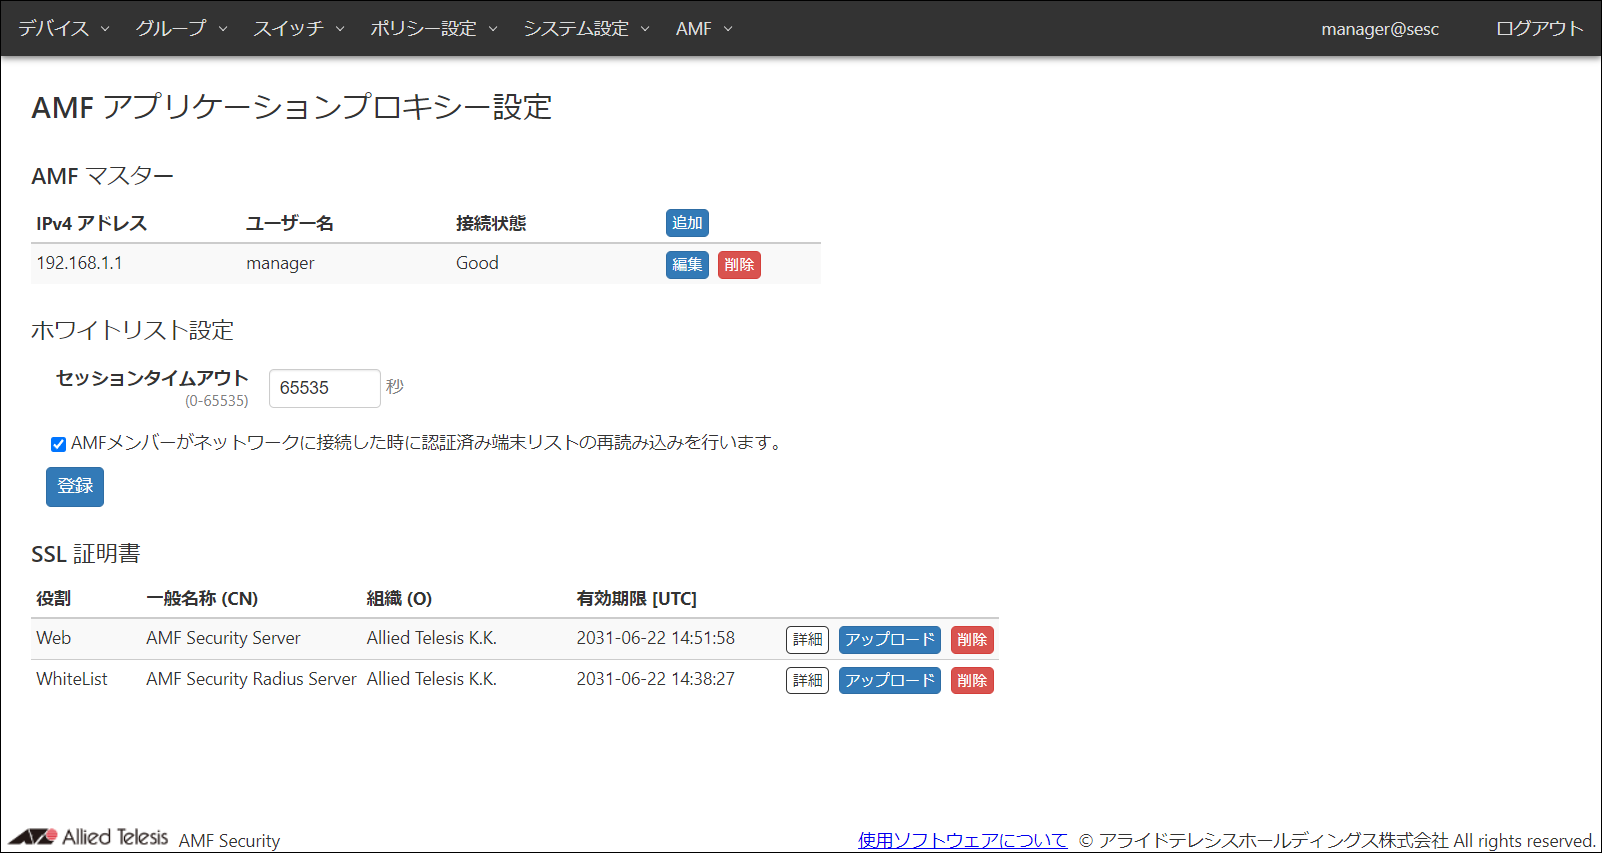Click 追加 to add AMF master
Viewport: 1602px width, 853px height.
coord(687,223)
